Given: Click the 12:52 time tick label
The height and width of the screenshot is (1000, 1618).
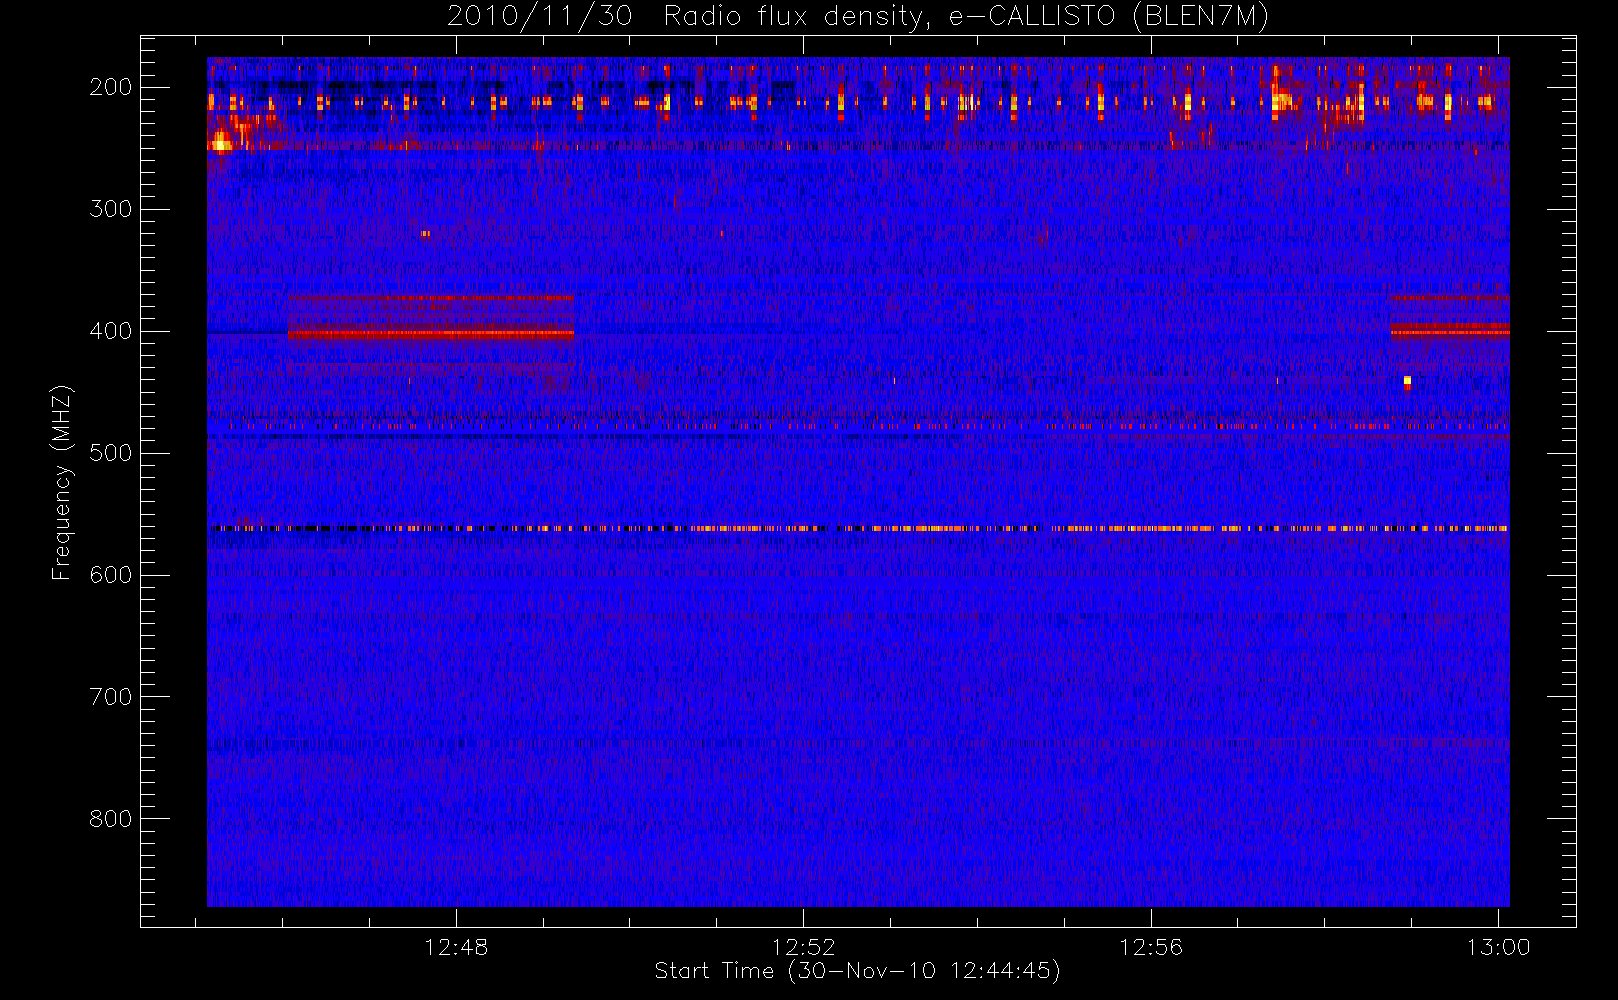Looking at the screenshot, I should [803, 947].
